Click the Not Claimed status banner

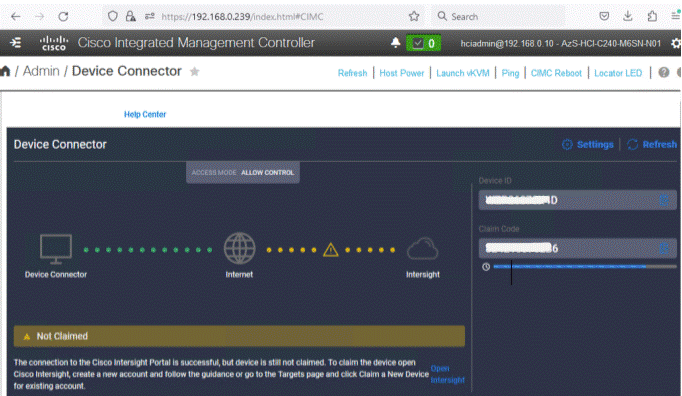click(x=239, y=336)
